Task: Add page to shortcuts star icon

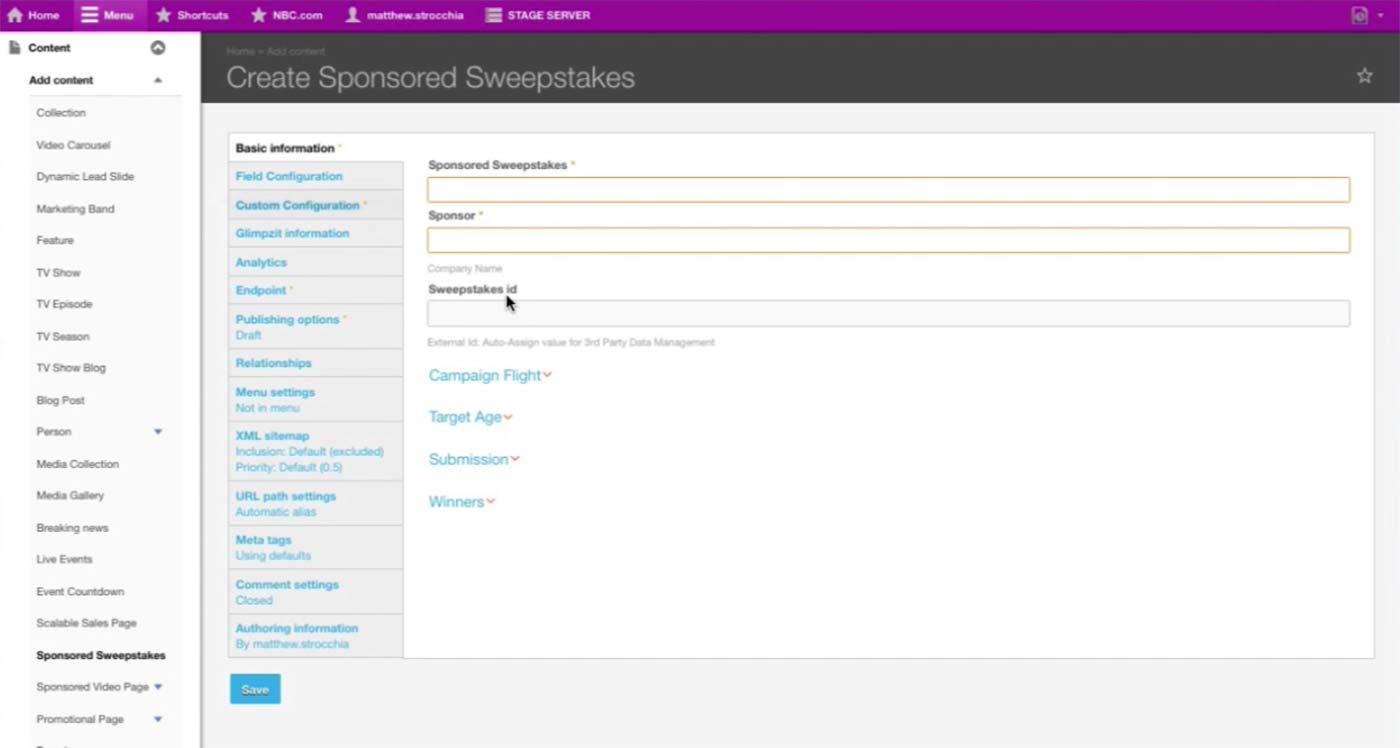Action: point(1364,76)
